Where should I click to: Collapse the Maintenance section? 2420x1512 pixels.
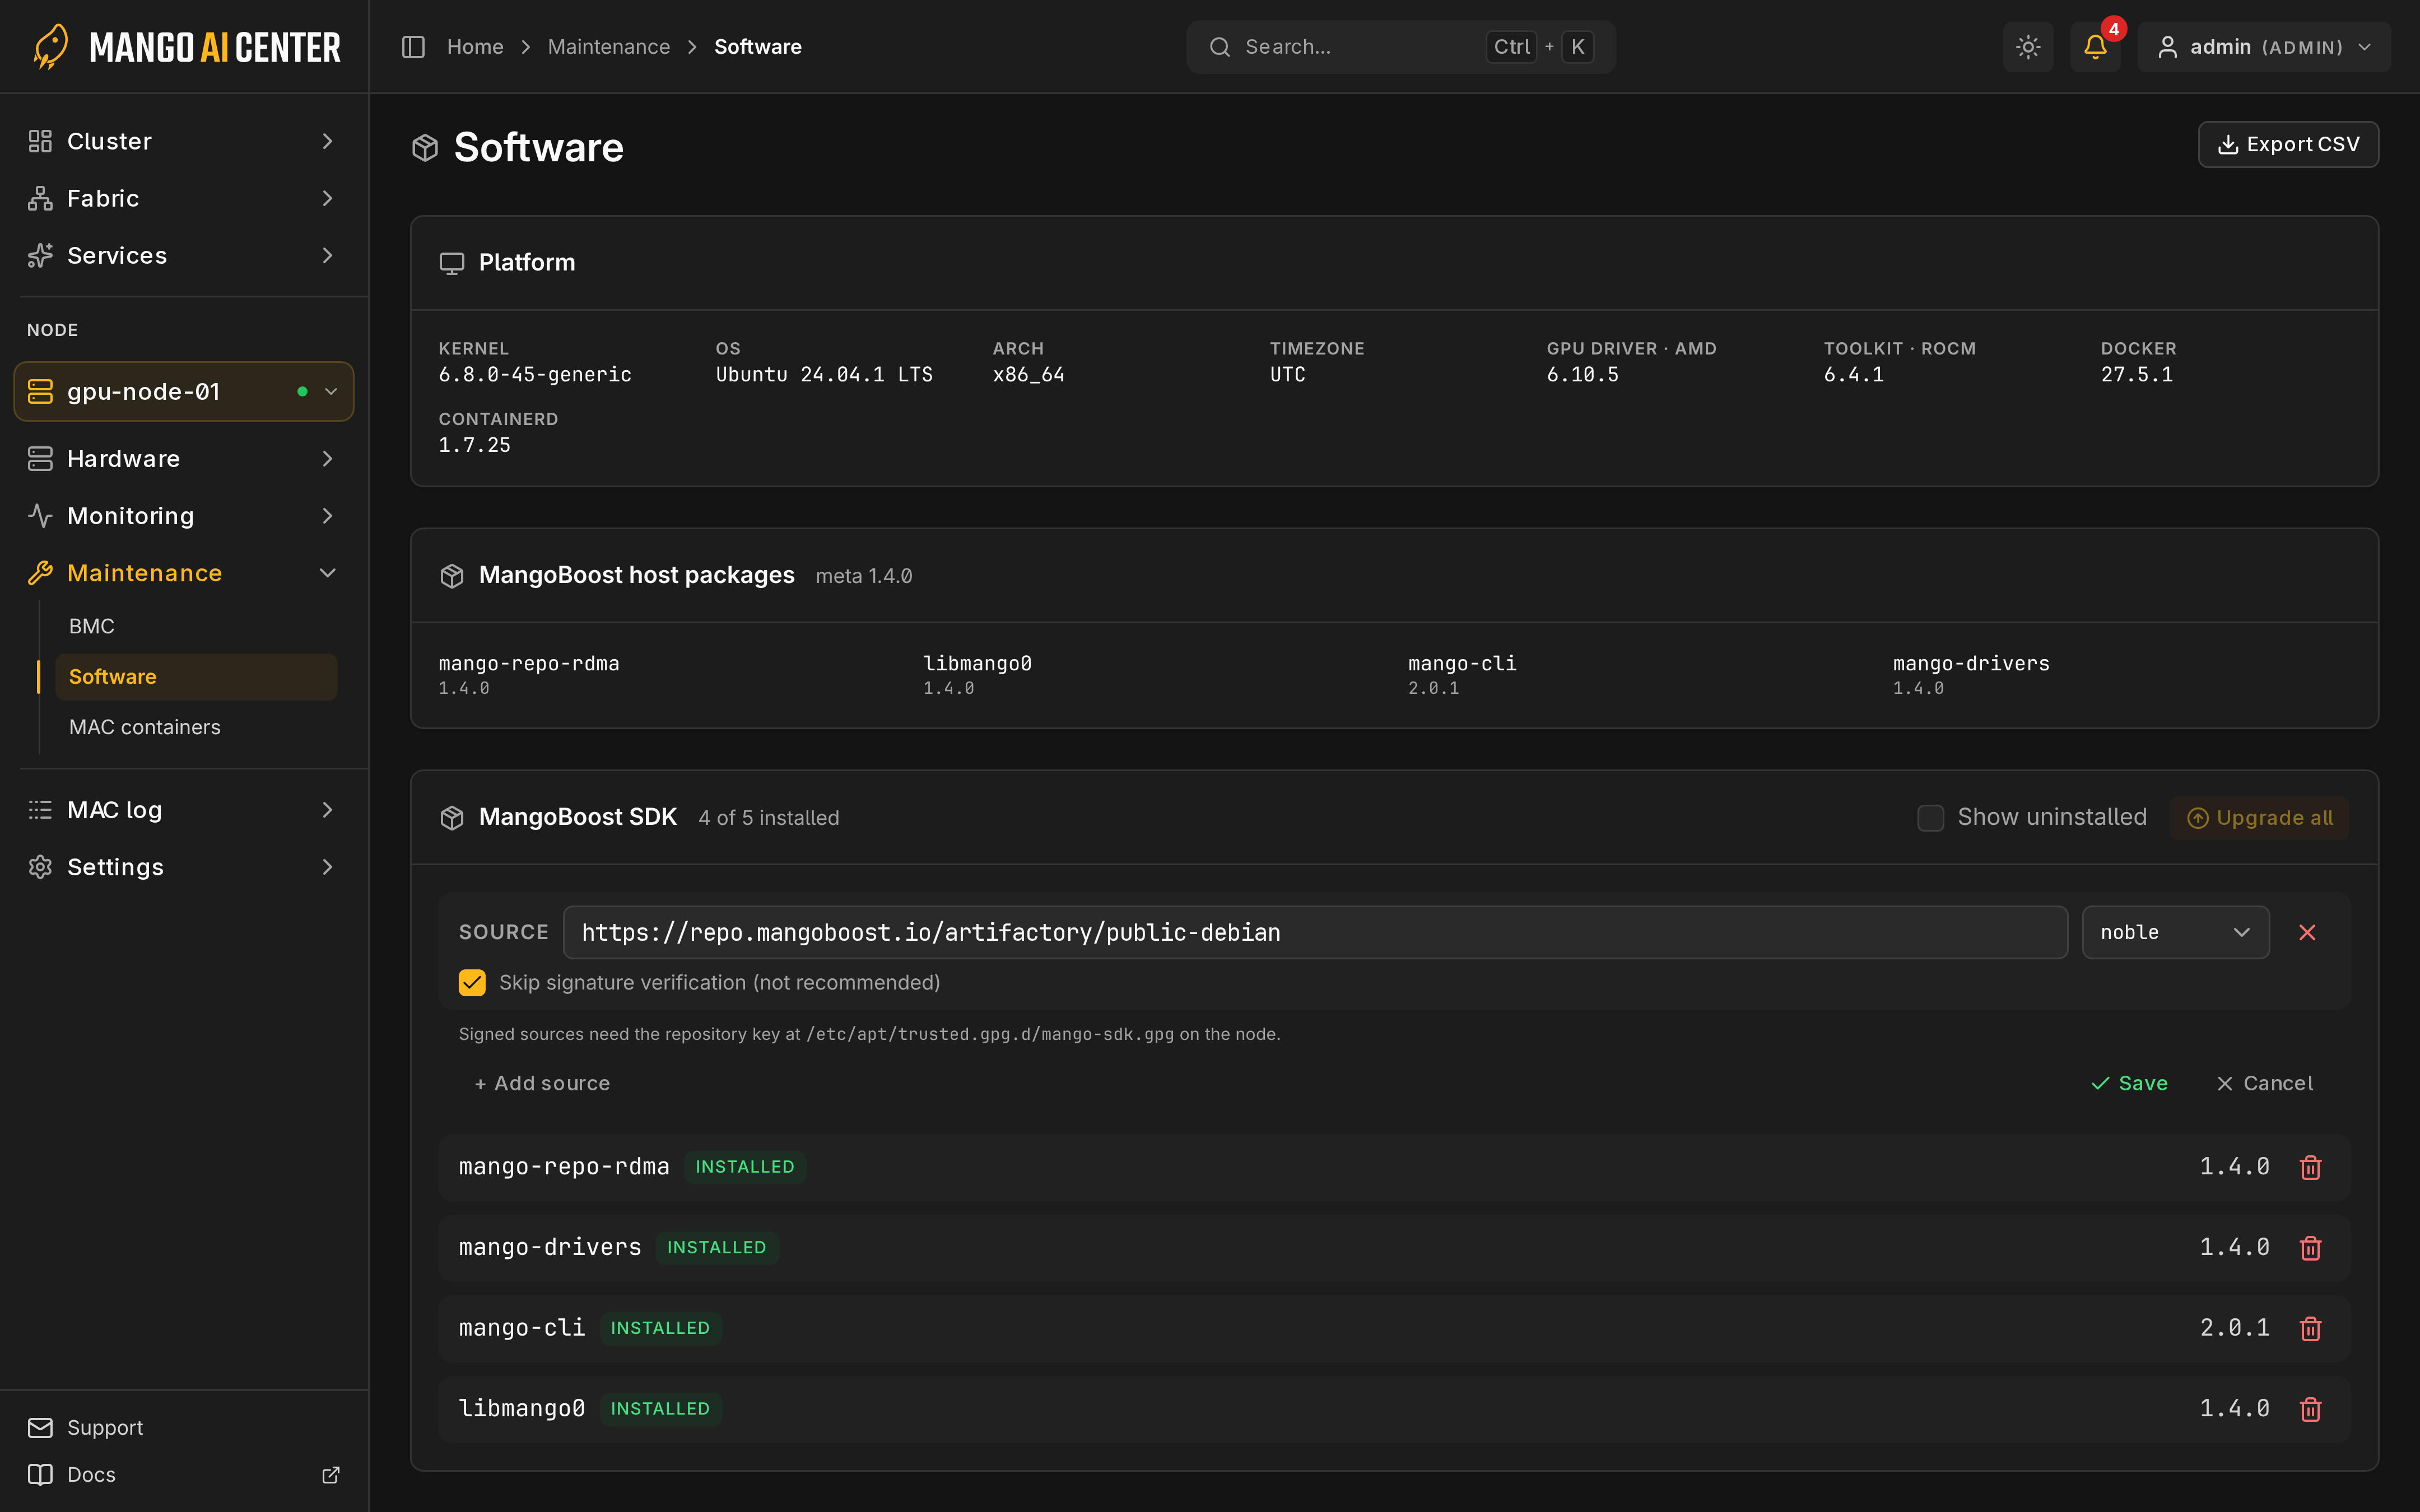[184, 573]
